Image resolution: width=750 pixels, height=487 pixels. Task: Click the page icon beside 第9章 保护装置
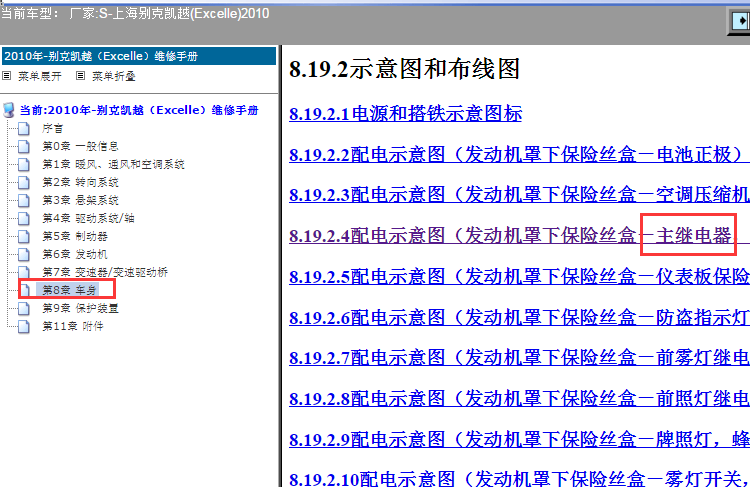pyautogui.click(x=23, y=309)
